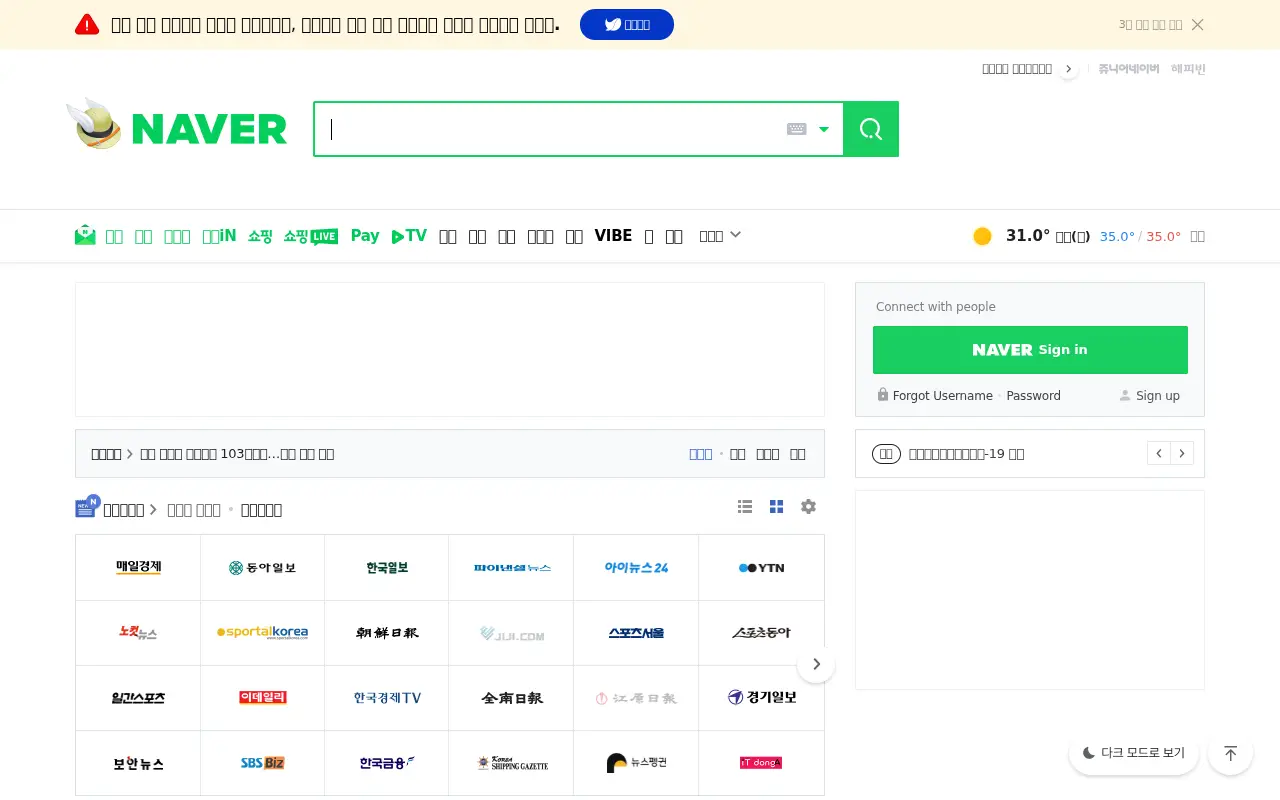
Task: Open the 쥬니어네이버 link at top right
Action: [1129, 69]
